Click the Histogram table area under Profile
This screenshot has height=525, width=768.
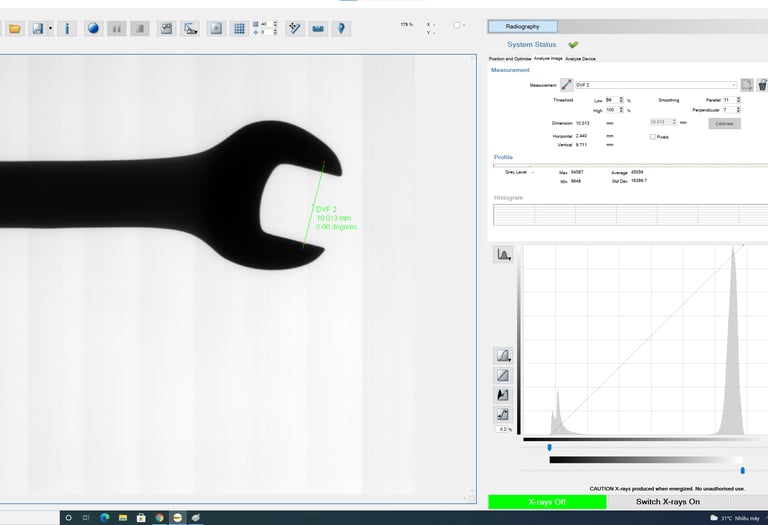coord(630,215)
